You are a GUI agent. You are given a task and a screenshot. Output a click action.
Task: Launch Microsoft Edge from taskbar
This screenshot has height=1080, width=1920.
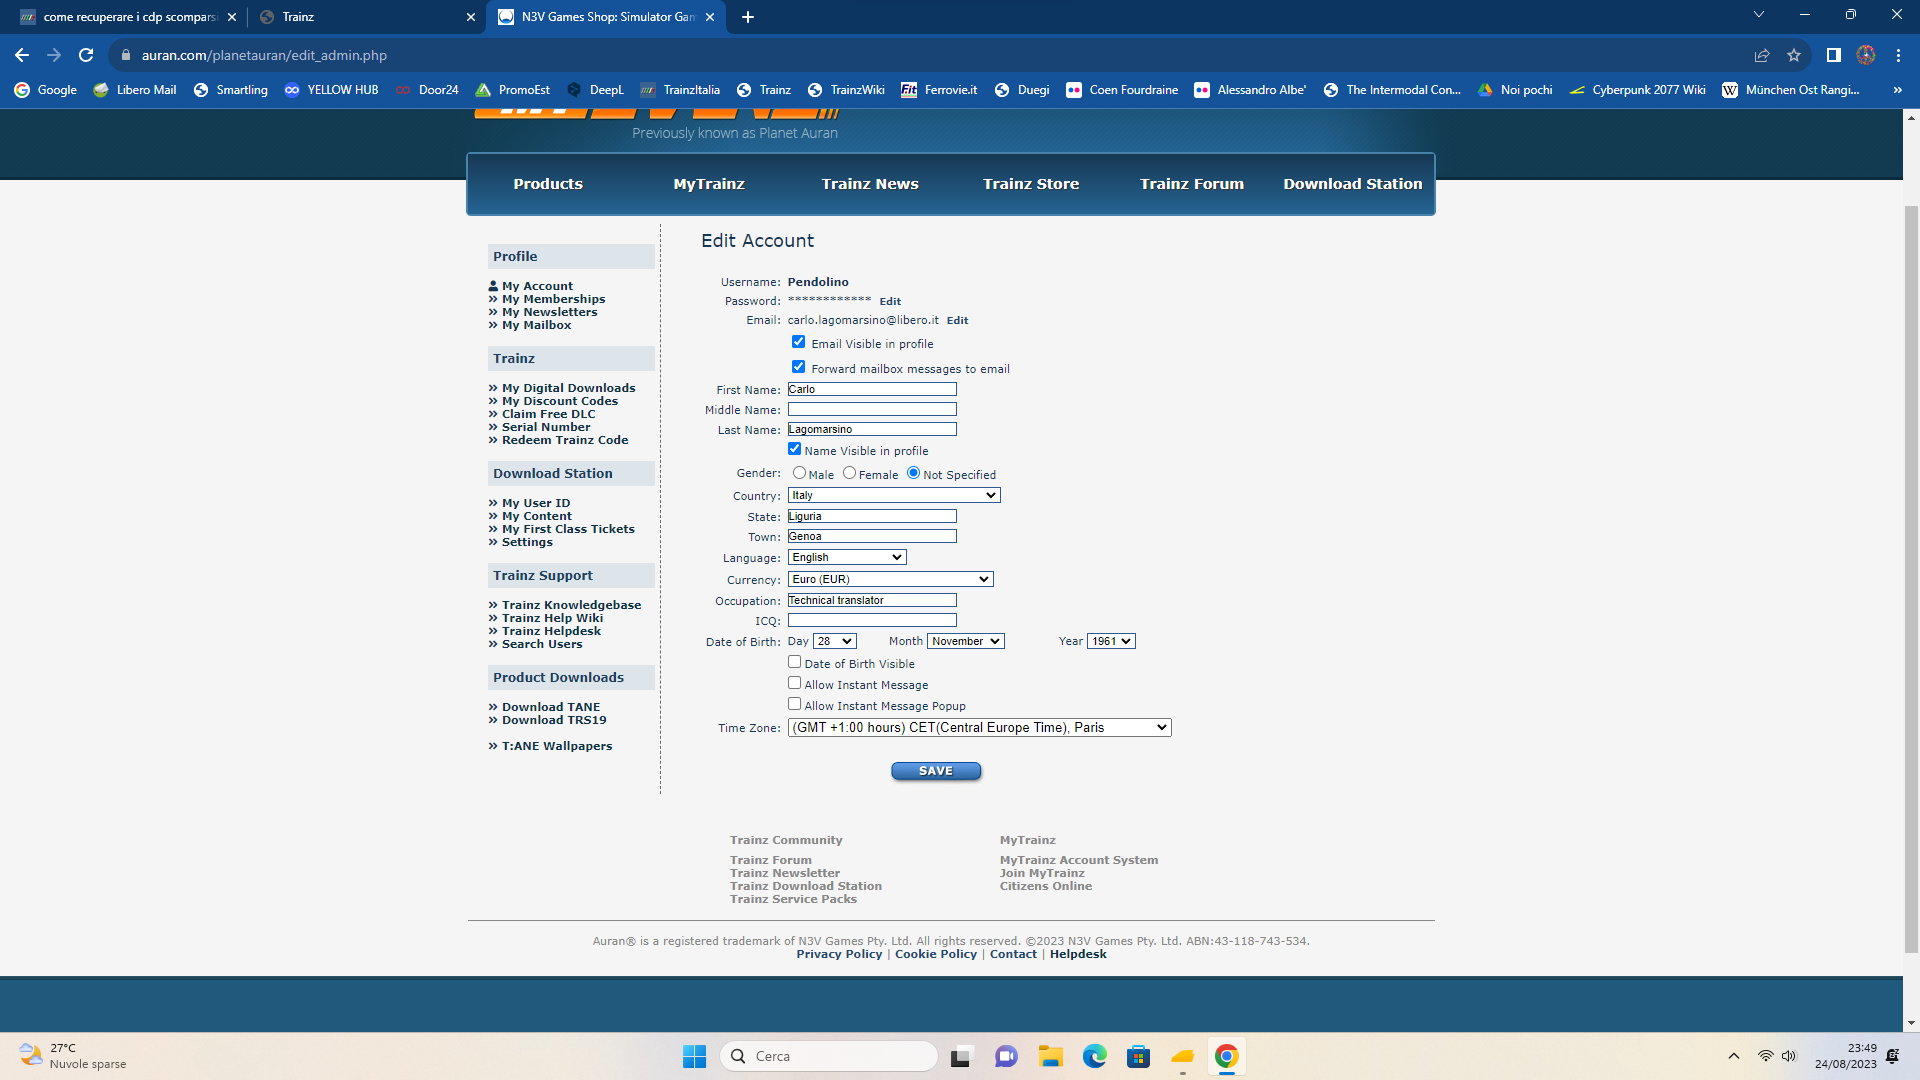[x=1094, y=1056]
